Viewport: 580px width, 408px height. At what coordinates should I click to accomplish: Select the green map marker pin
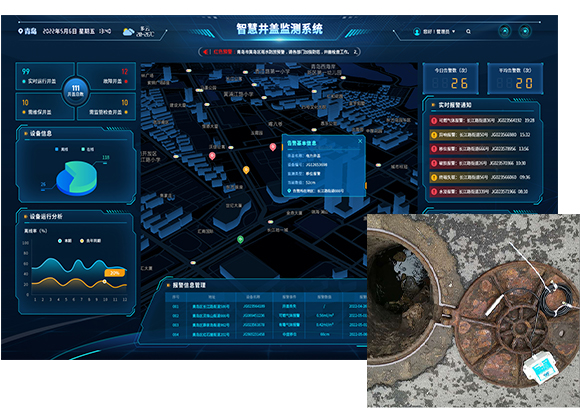coord(240,240)
